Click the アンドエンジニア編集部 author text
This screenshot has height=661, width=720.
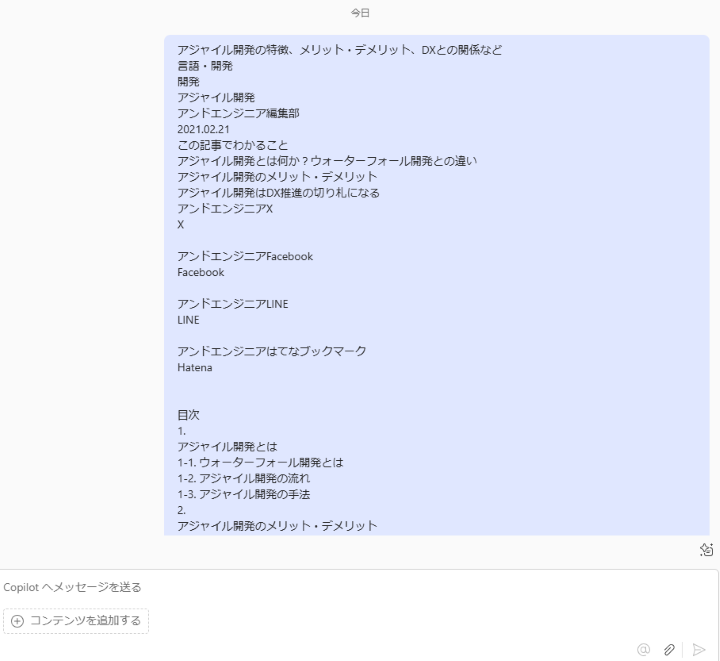[238, 113]
